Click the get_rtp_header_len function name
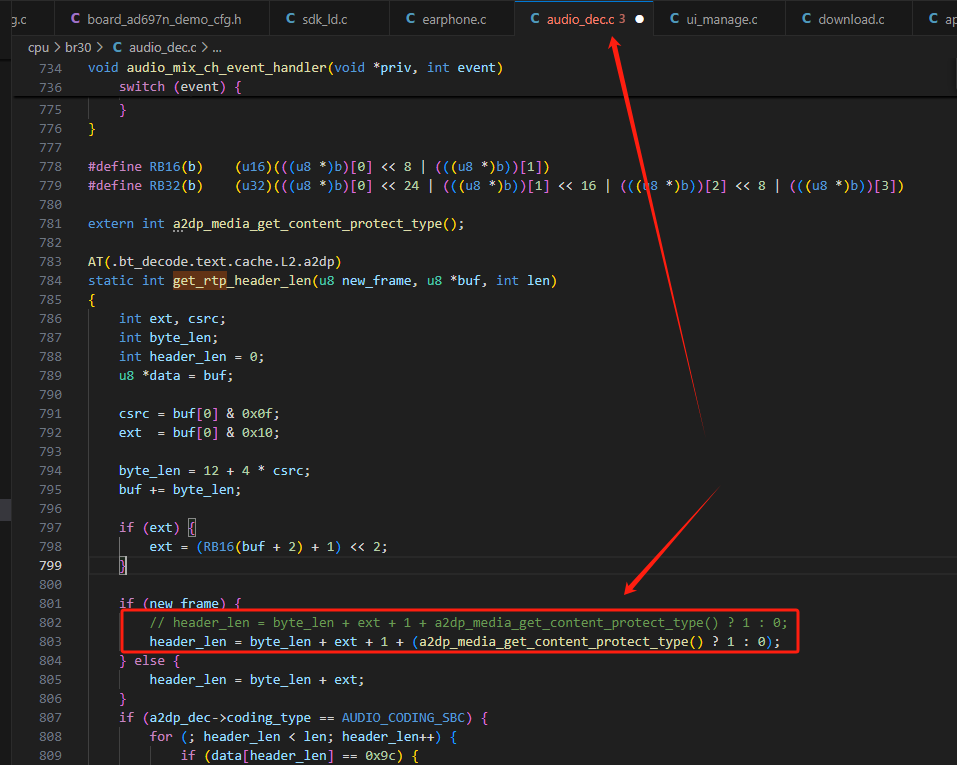Viewport: 957px width, 765px height. click(x=242, y=281)
